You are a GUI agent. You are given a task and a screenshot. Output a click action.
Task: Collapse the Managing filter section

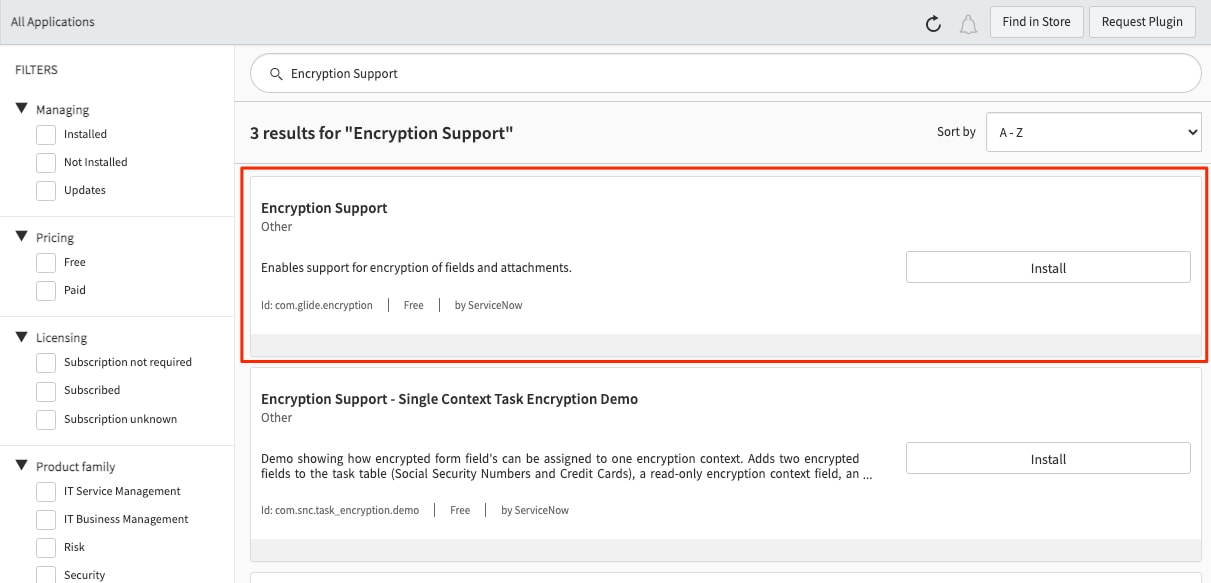(x=22, y=109)
